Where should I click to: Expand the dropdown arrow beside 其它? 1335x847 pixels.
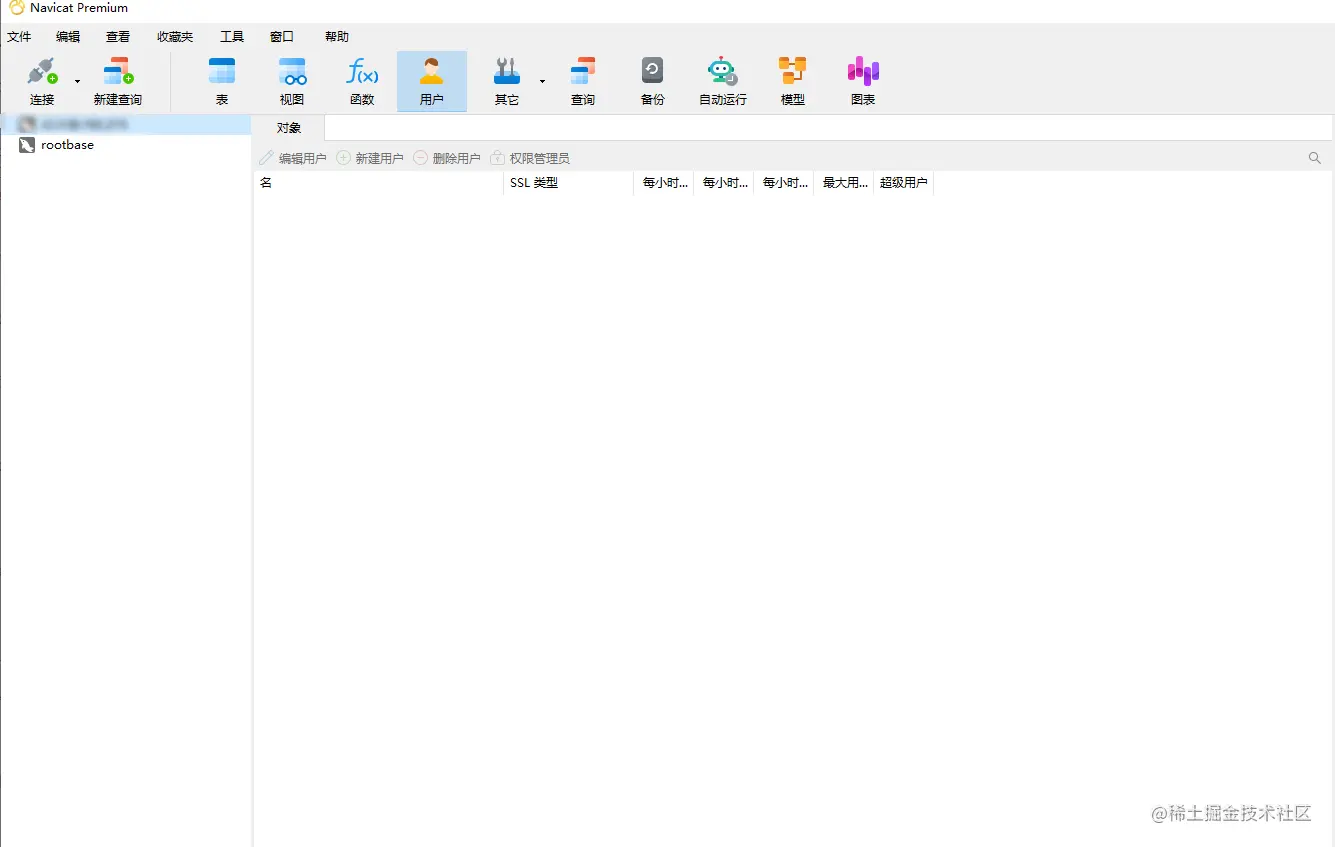pyautogui.click(x=542, y=81)
